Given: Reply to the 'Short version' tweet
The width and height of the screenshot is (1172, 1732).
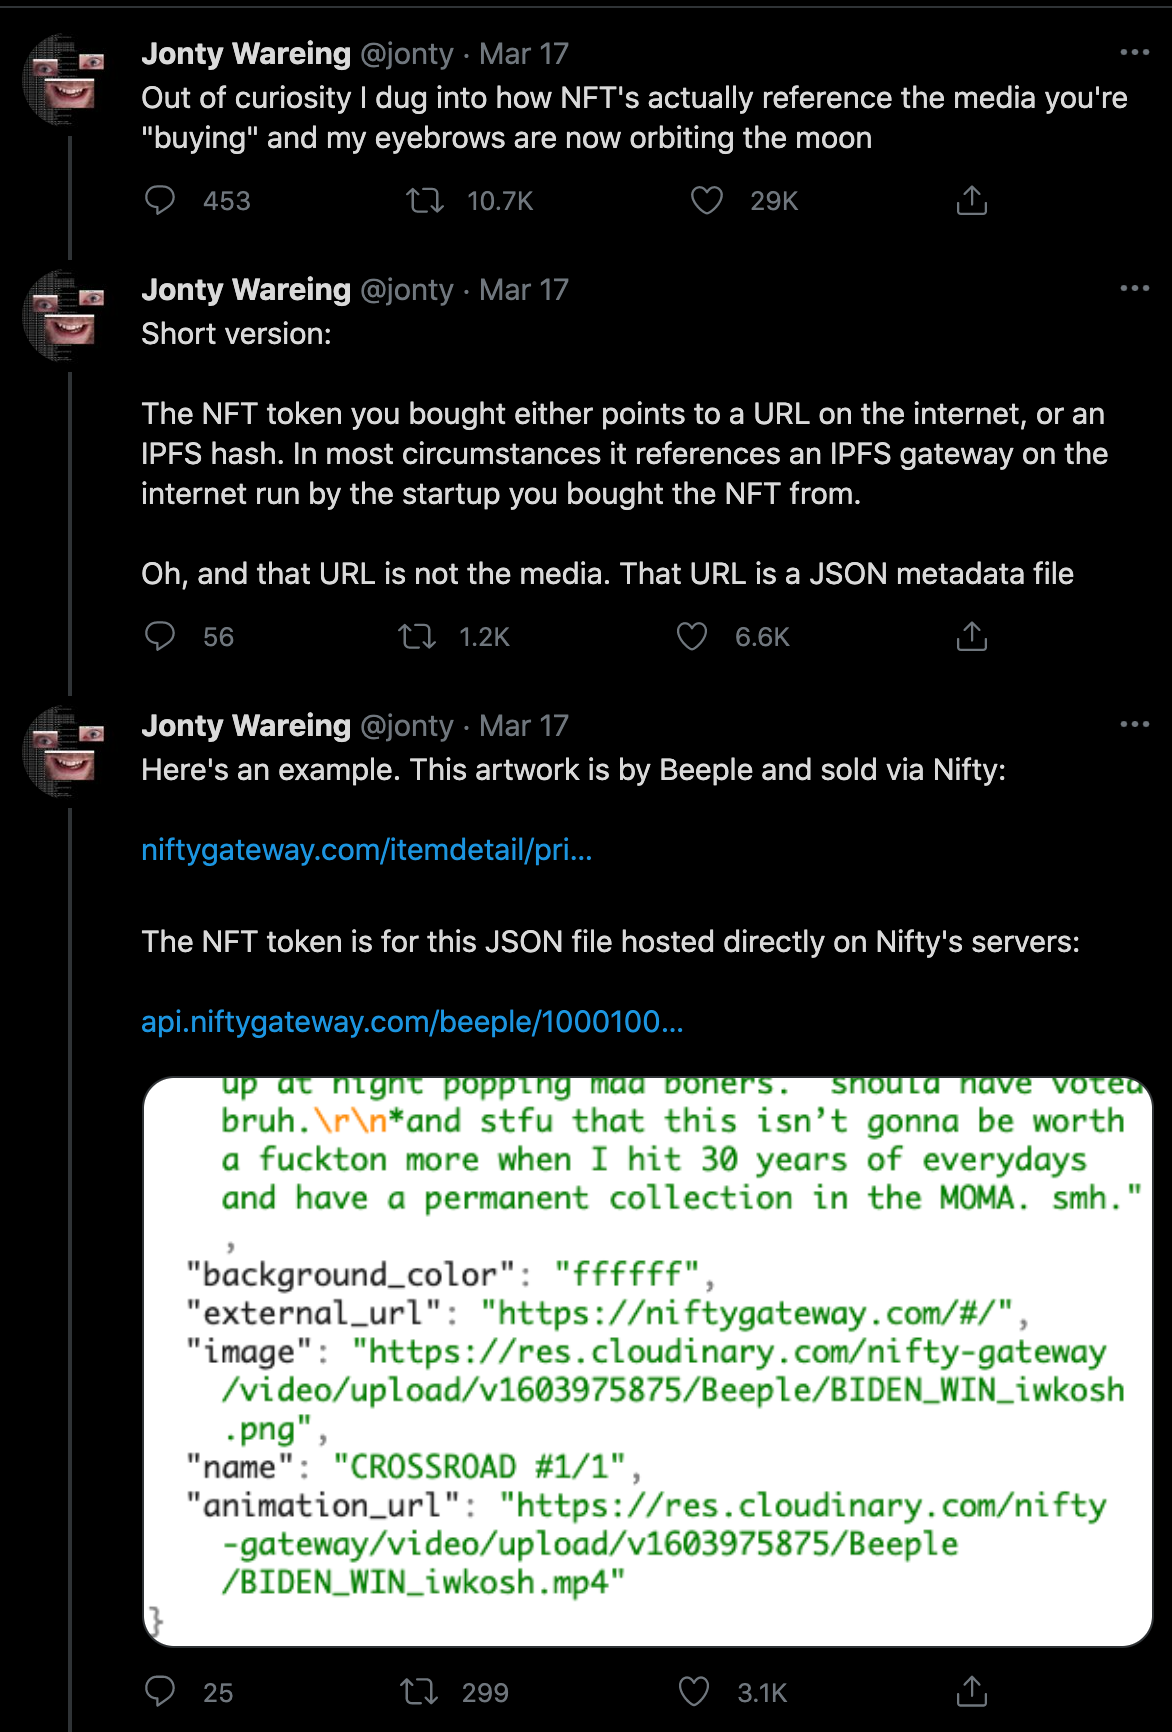Looking at the screenshot, I should tap(160, 637).
